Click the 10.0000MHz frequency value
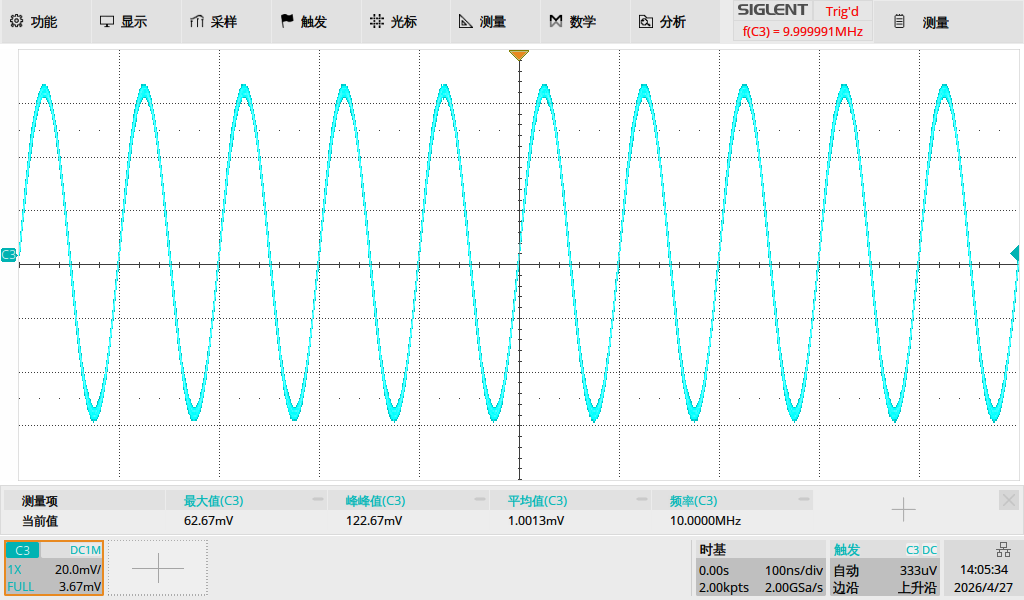 [705, 521]
